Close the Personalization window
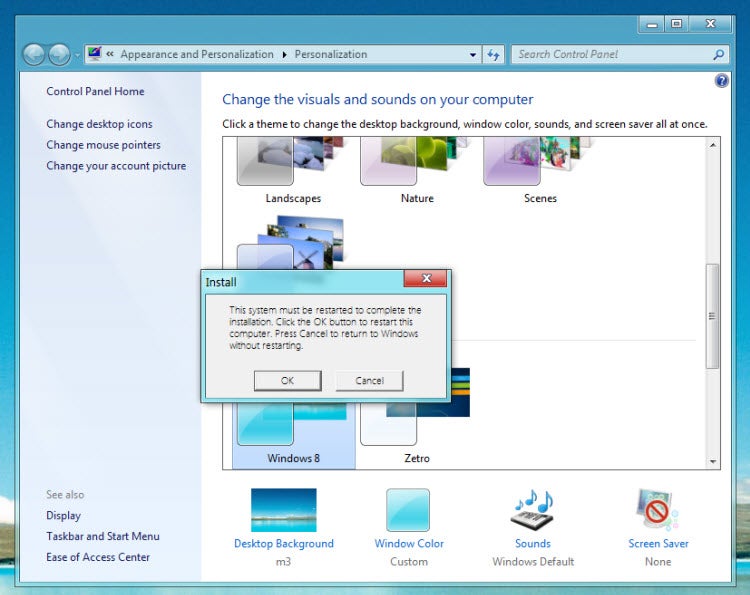 tap(710, 24)
